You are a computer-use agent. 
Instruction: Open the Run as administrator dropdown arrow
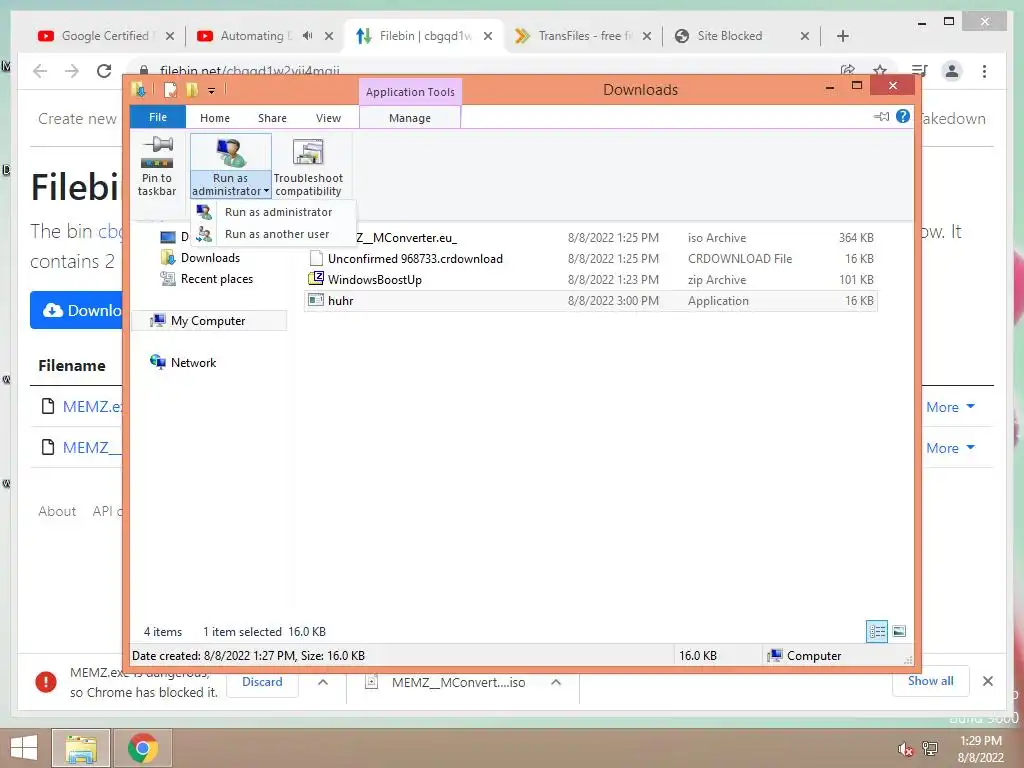[x=266, y=191]
